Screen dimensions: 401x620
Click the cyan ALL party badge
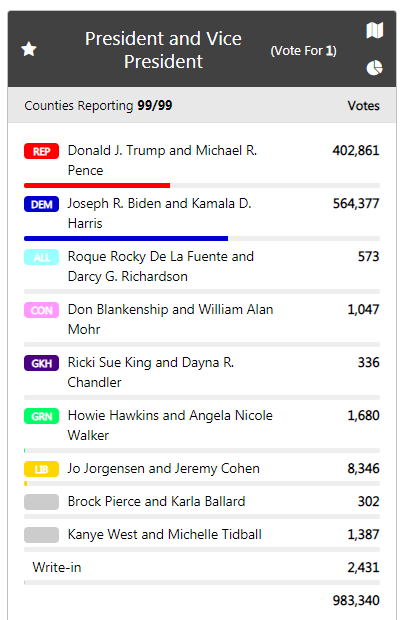click(42, 257)
